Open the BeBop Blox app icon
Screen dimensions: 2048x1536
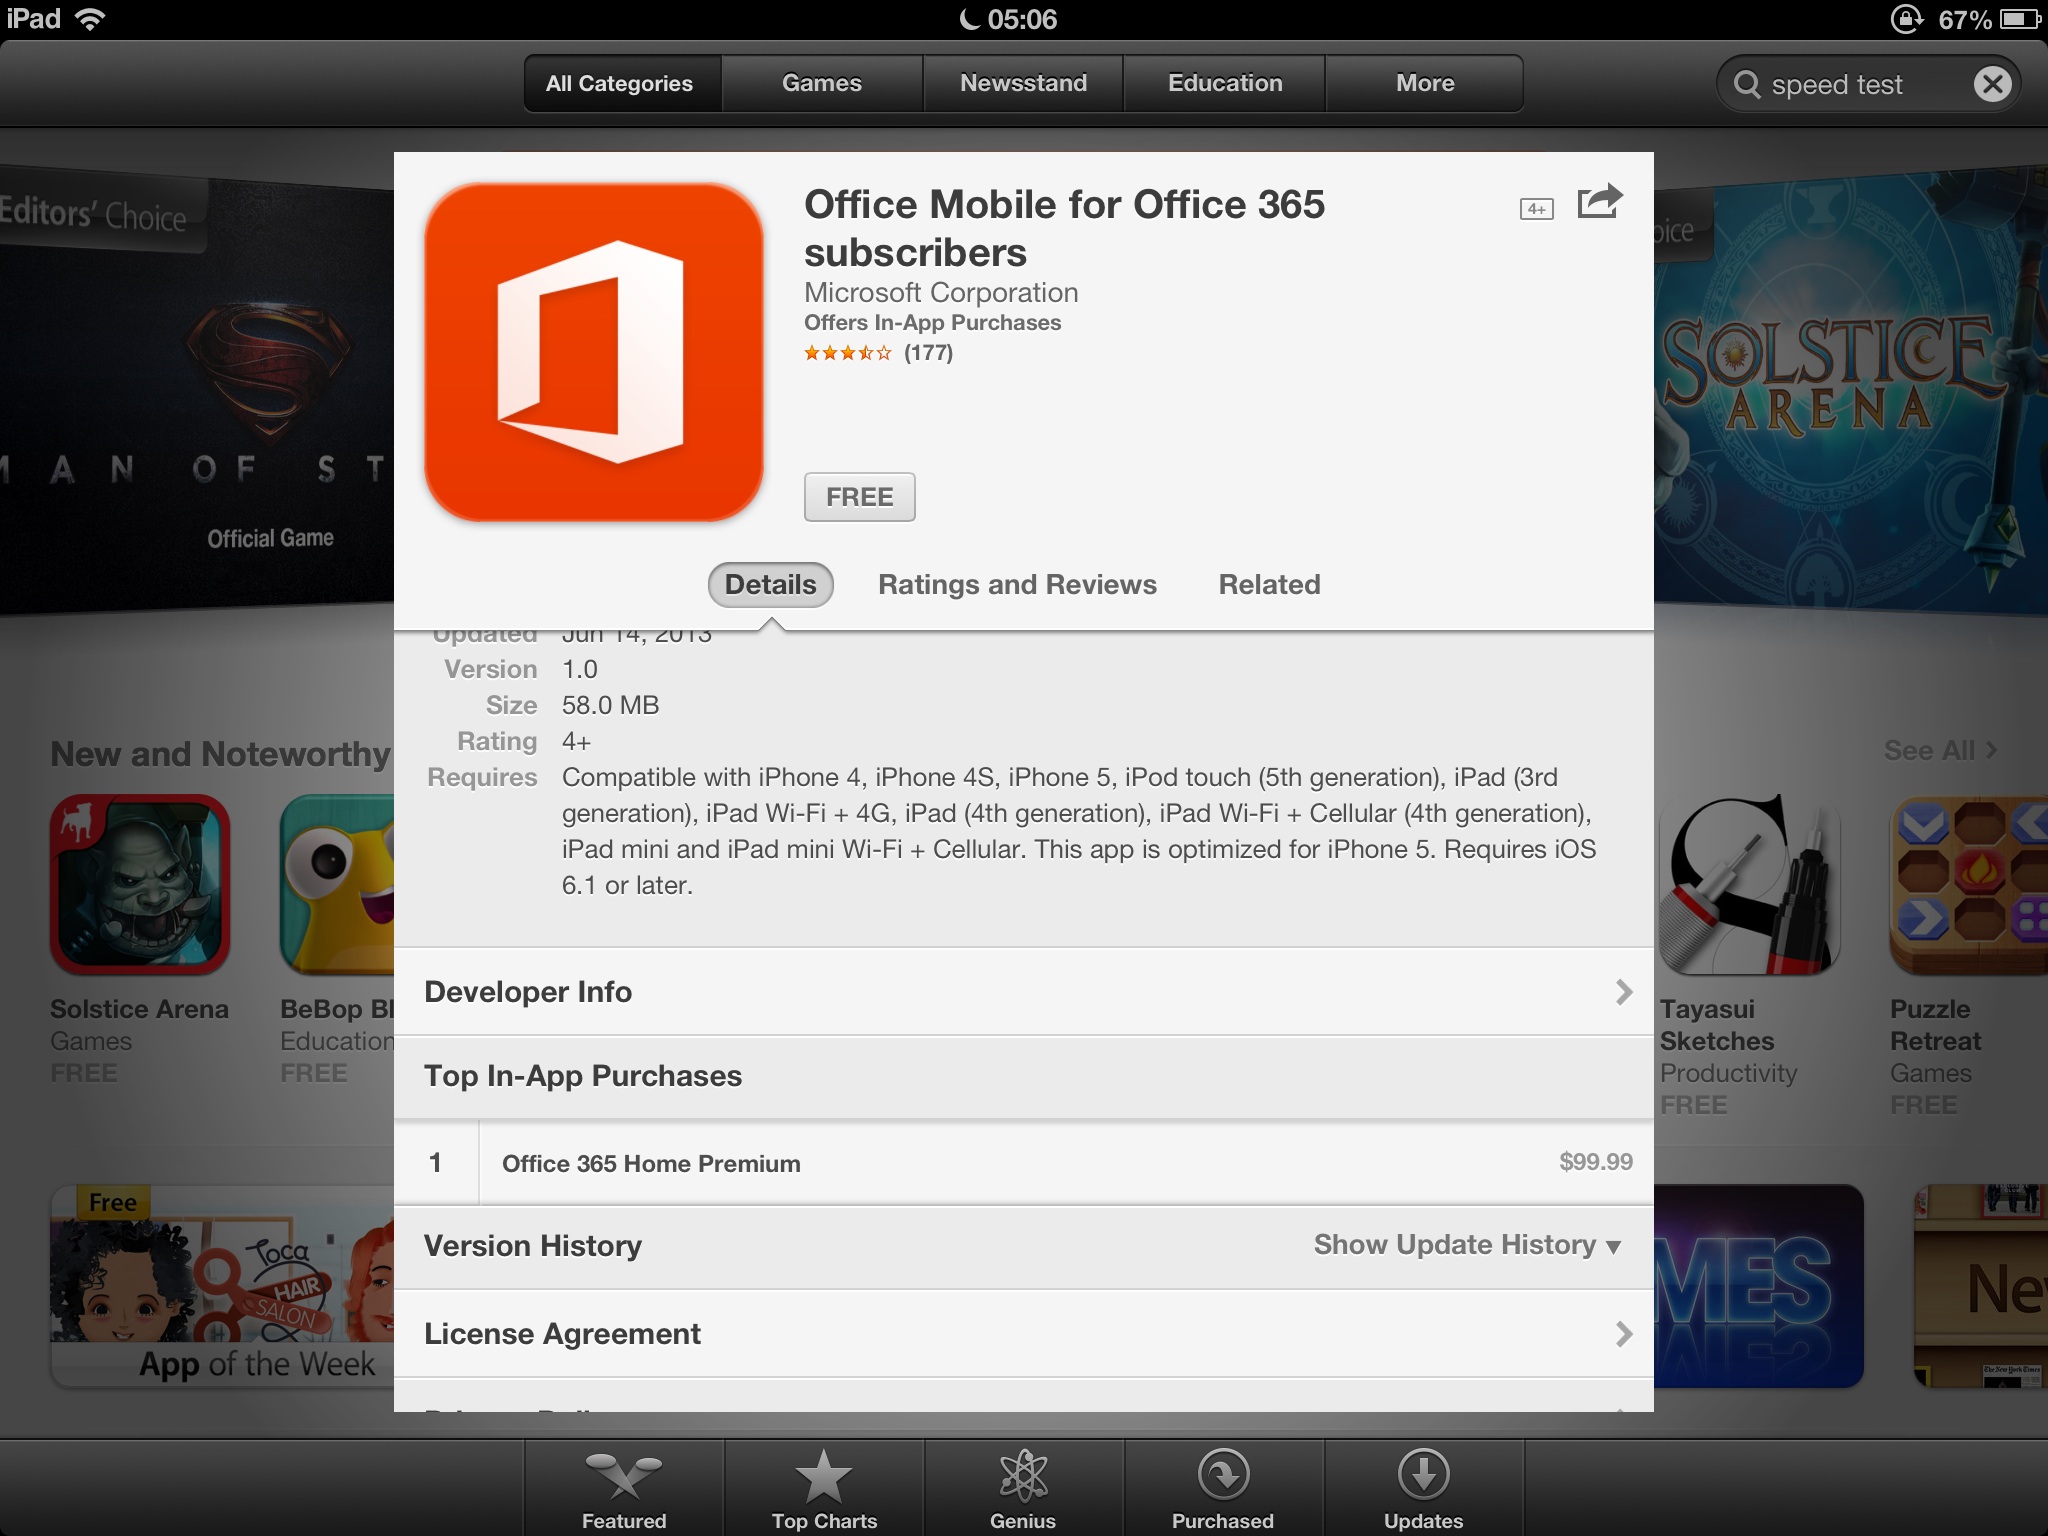337,884
